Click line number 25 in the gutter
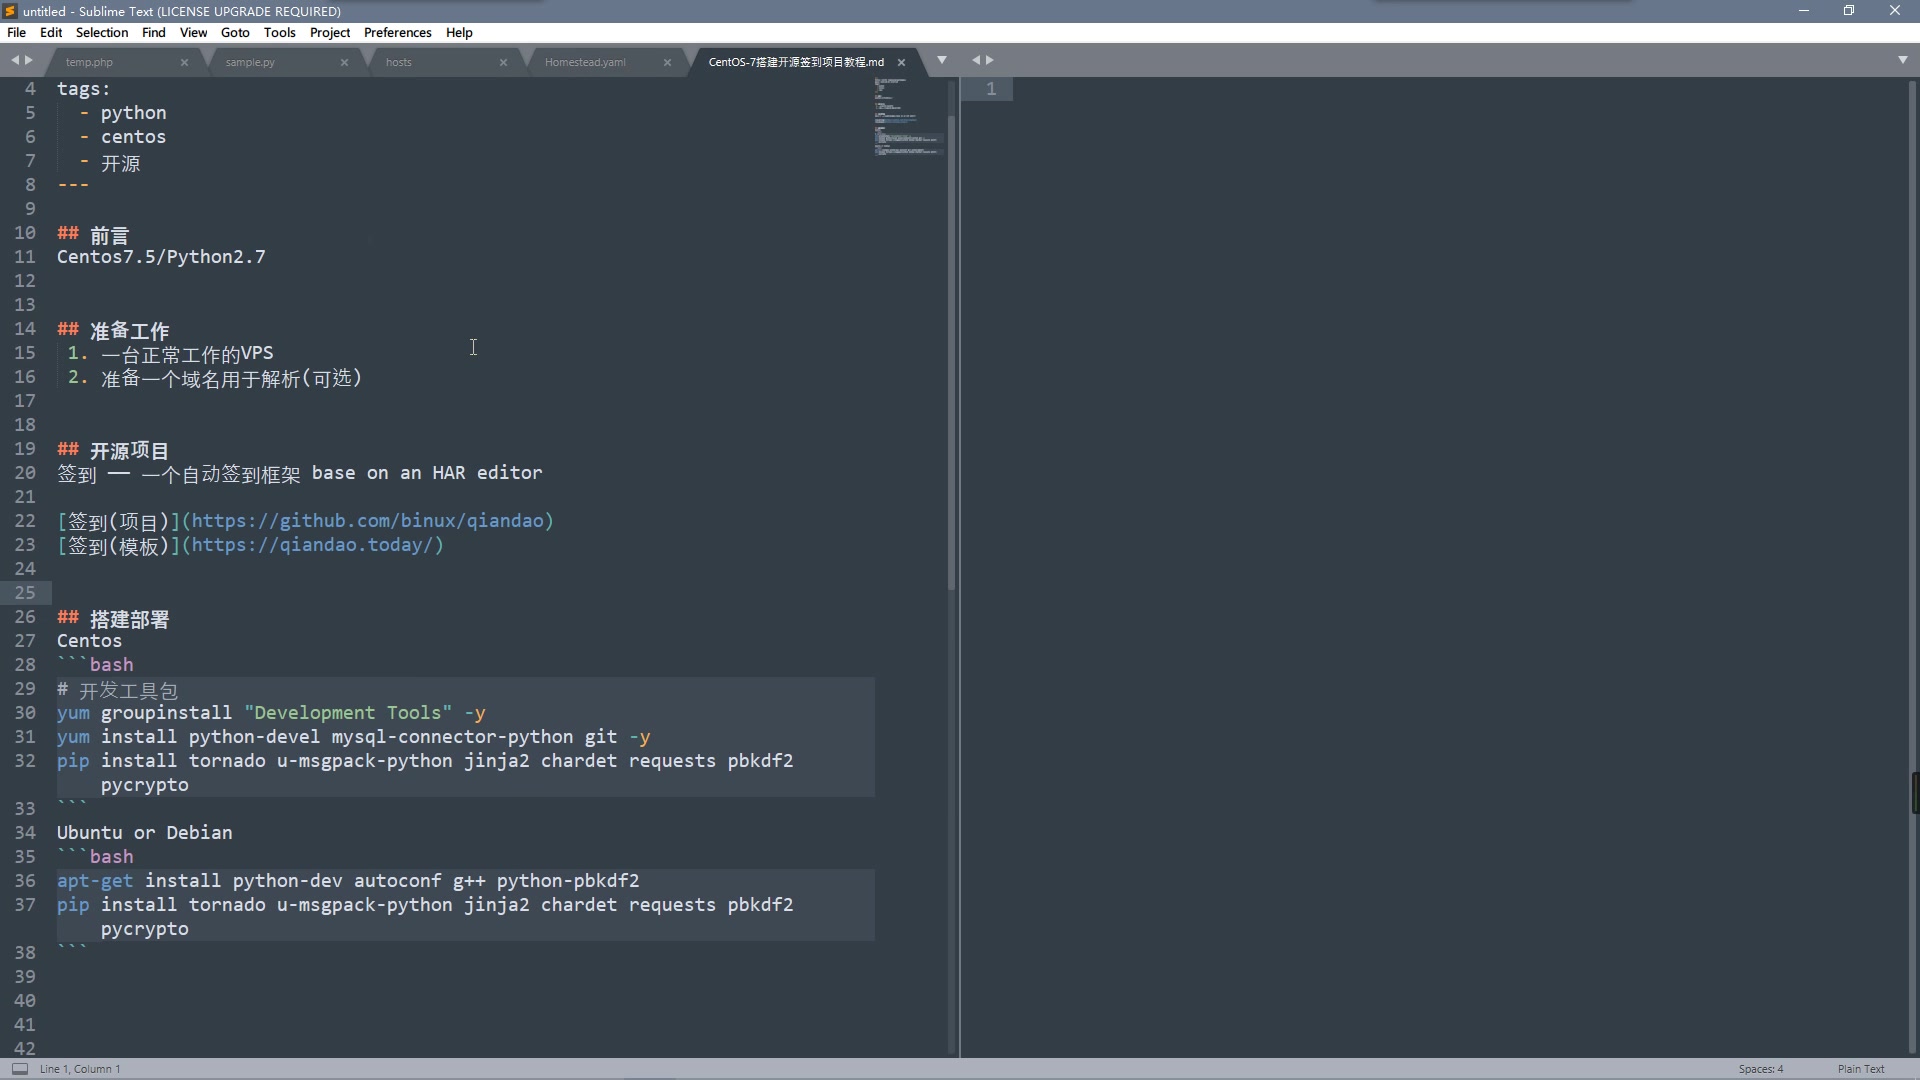 coord(25,593)
